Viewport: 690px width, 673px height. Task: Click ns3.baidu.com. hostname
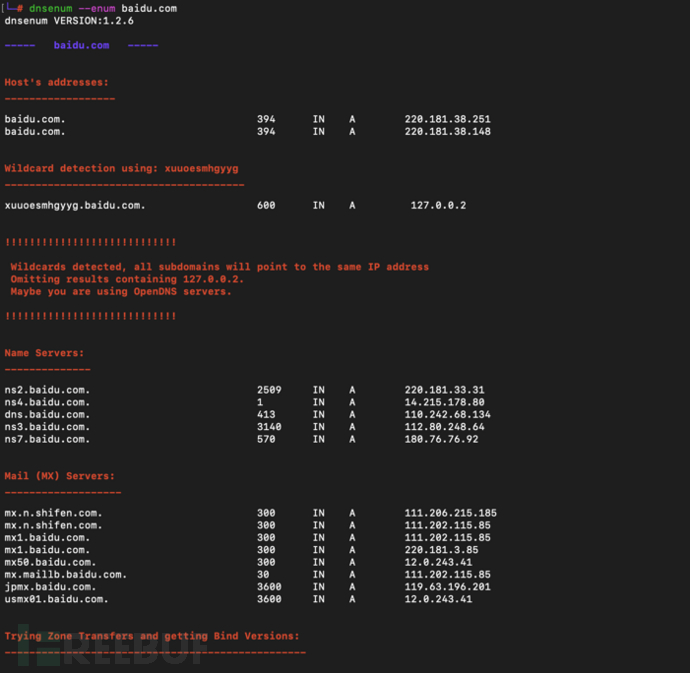[48, 427]
